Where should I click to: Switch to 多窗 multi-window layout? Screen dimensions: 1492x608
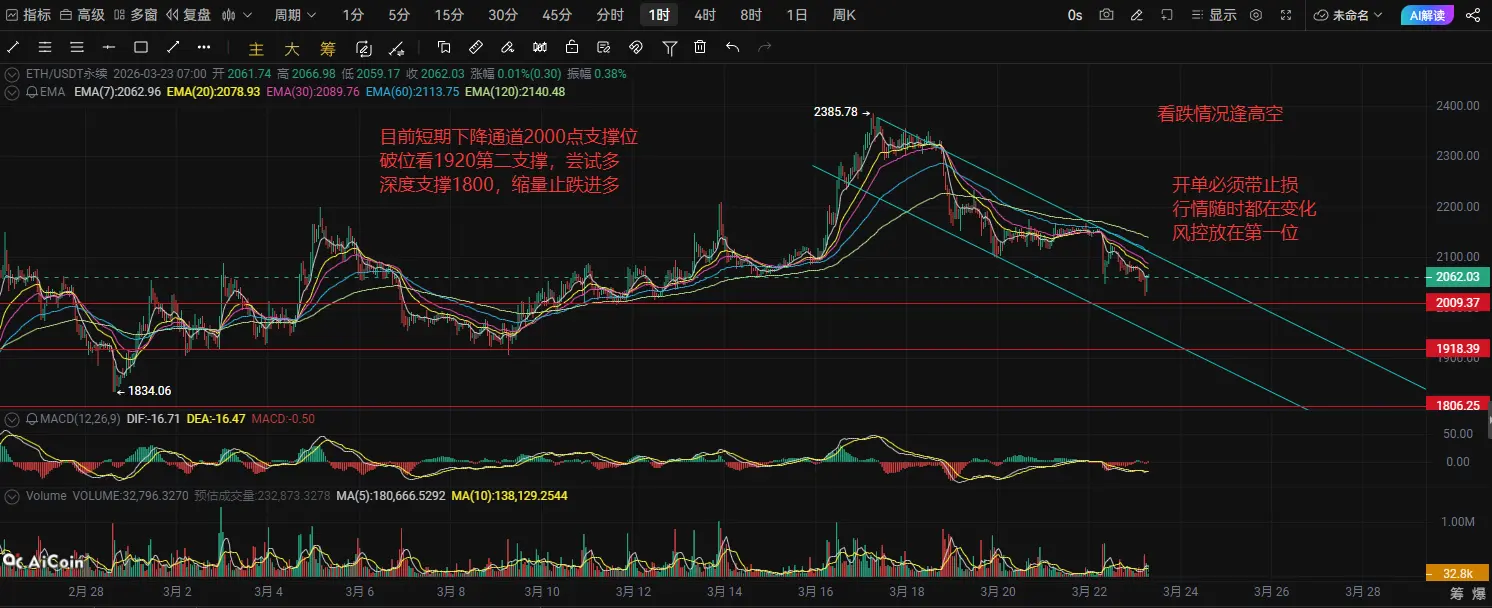[x=135, y=15]
